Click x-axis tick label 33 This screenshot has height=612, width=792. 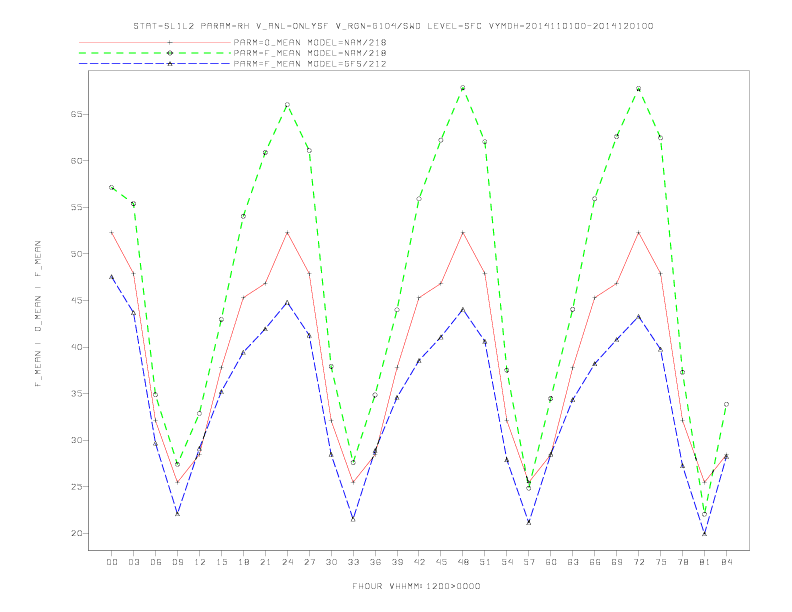(353, 562)
